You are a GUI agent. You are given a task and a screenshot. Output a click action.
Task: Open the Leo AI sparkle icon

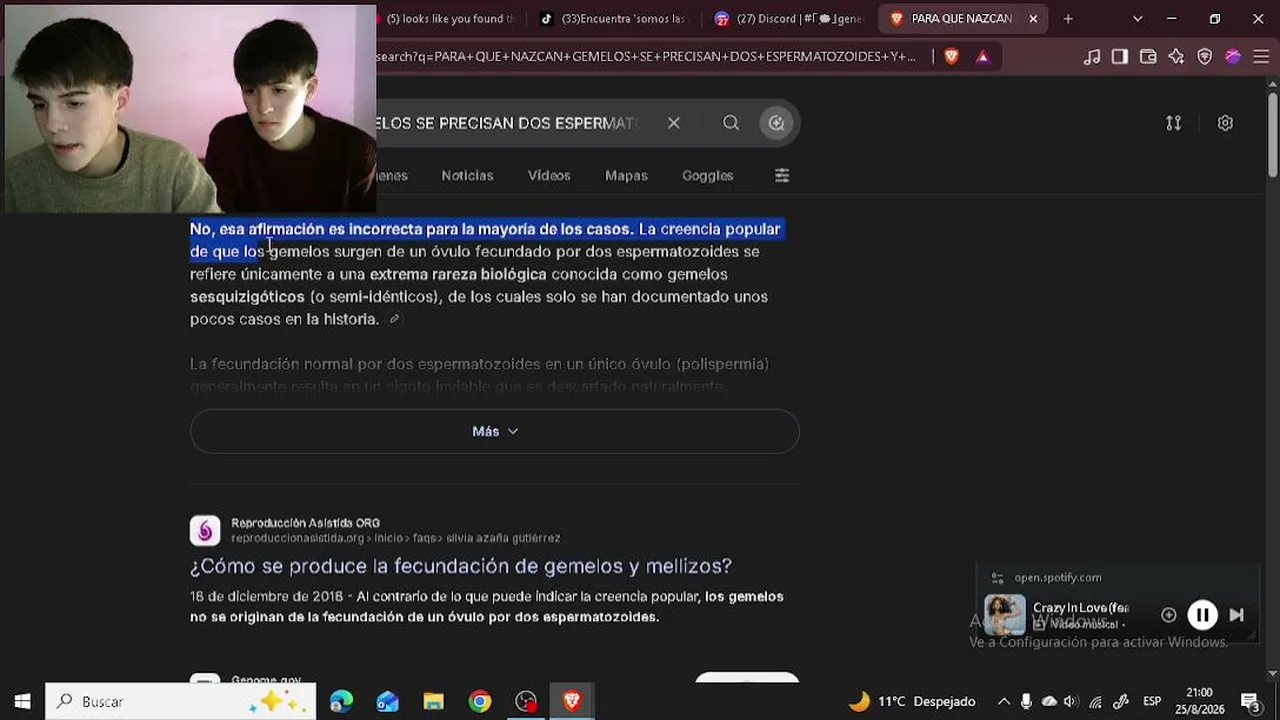tap(1176, 57)
